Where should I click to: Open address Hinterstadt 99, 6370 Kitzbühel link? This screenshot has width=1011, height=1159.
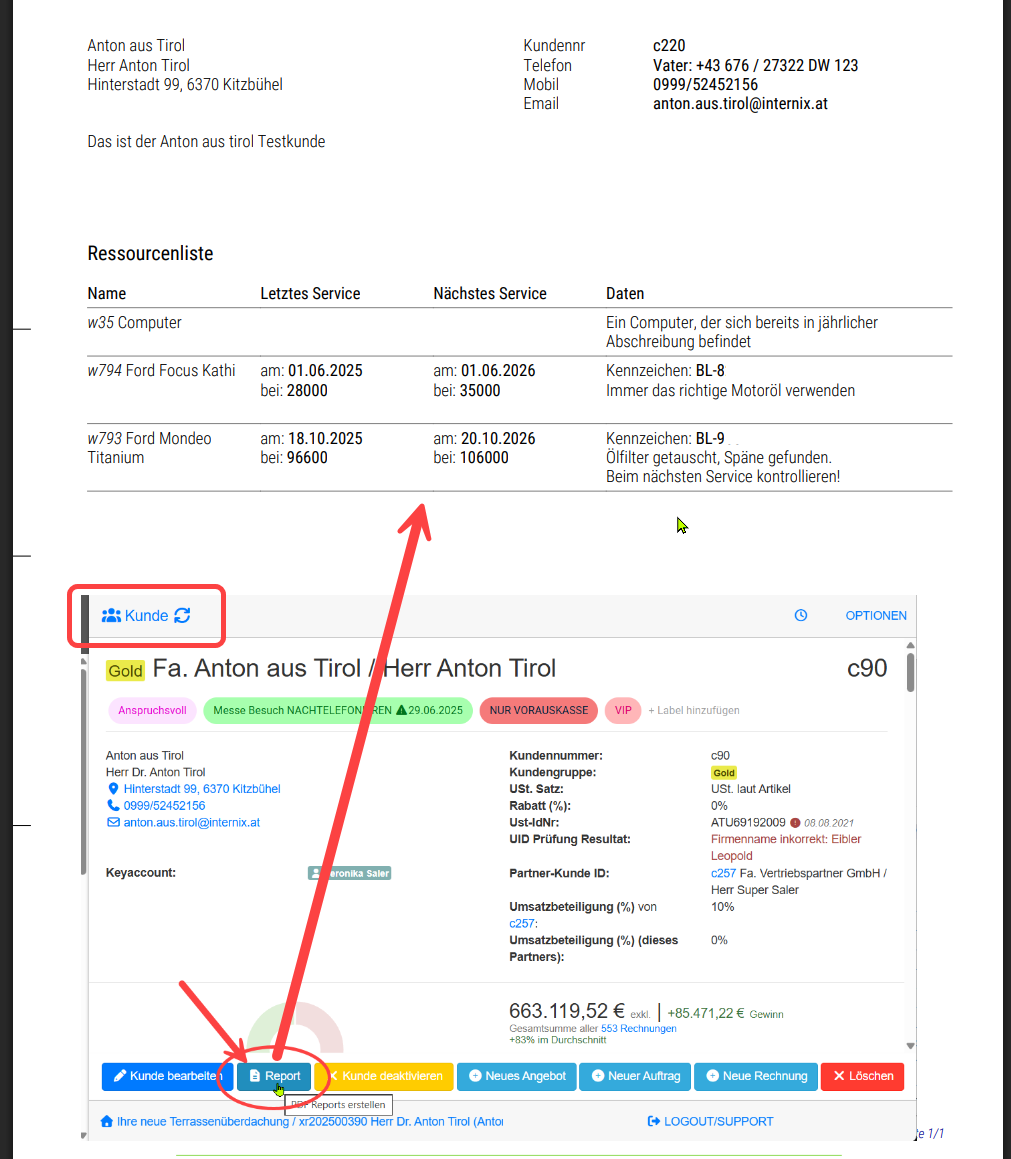click(x=202, y=789)
